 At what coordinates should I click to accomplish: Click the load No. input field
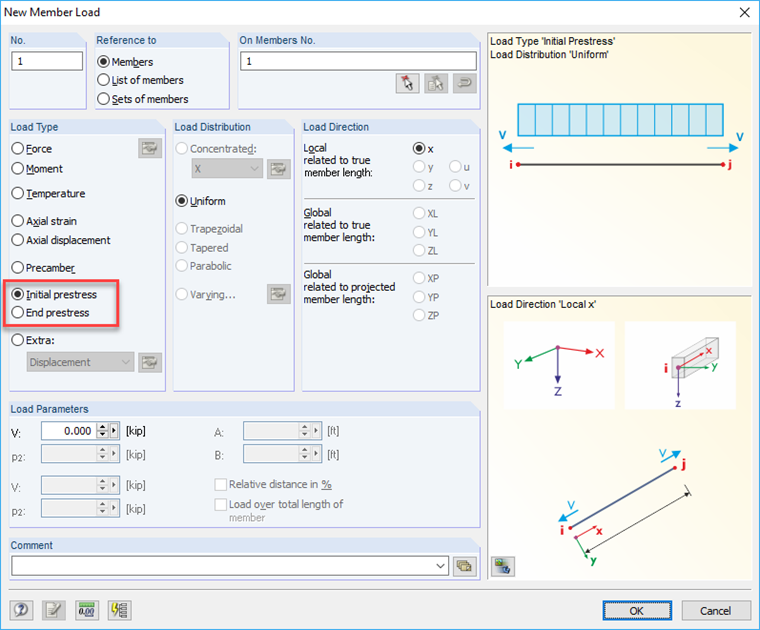click(x=47, y=62)
